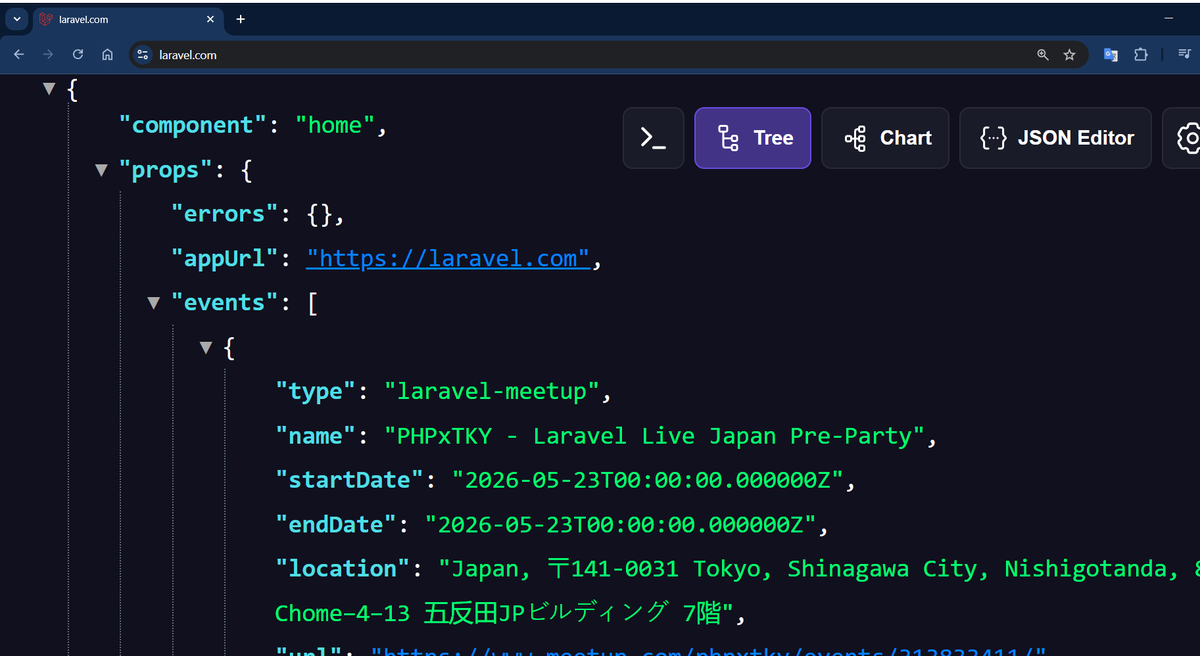The image size is (1200, 656).
Task: Minimize the browser window
Action: click(x=1169, y=19)
